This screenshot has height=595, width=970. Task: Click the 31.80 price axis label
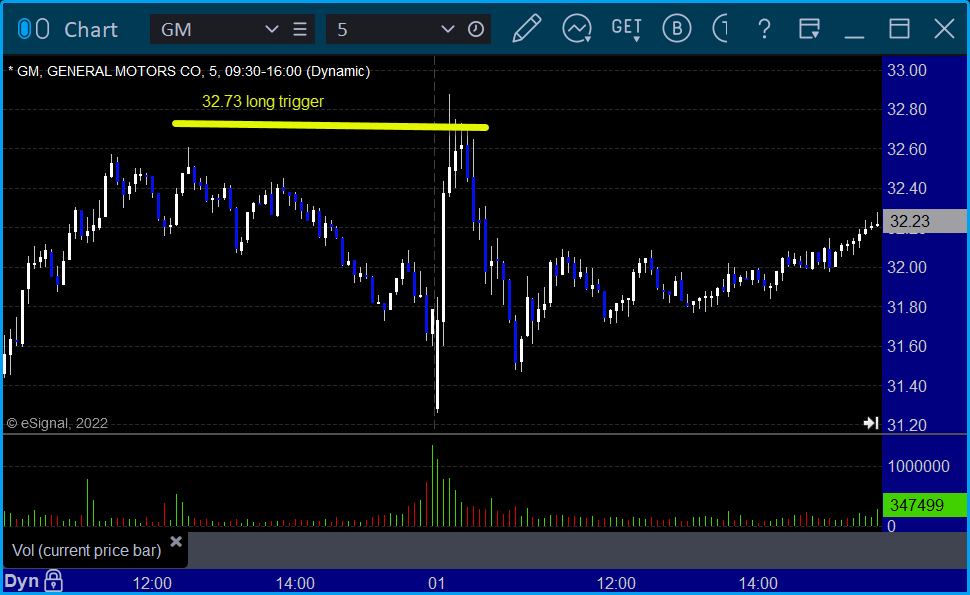(907, 307)
